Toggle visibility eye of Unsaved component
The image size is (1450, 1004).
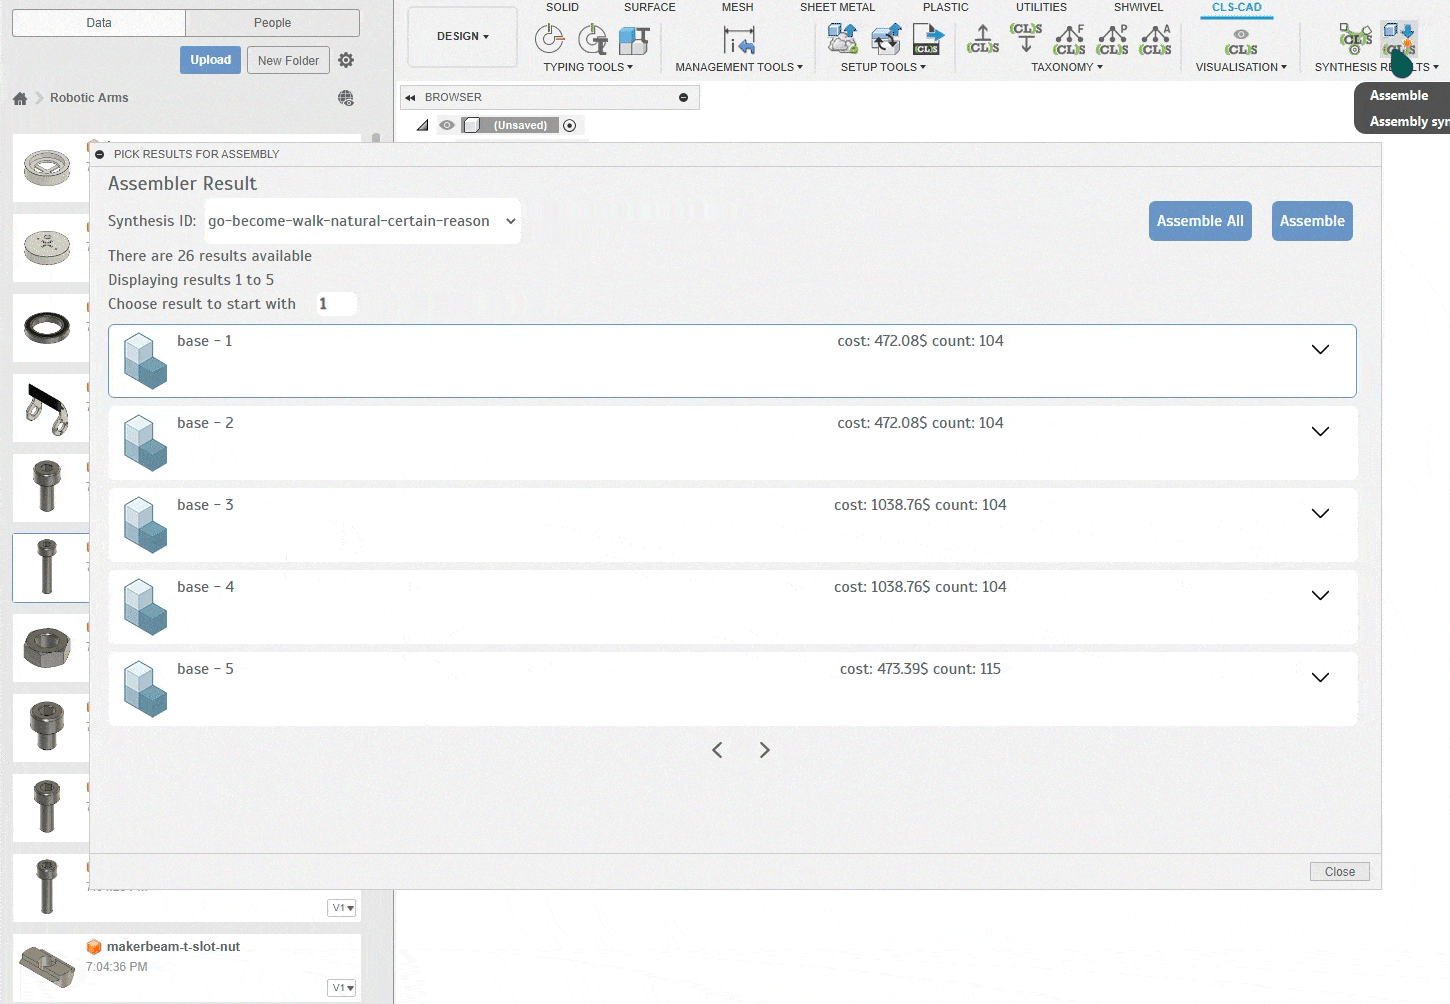(447, 125)
